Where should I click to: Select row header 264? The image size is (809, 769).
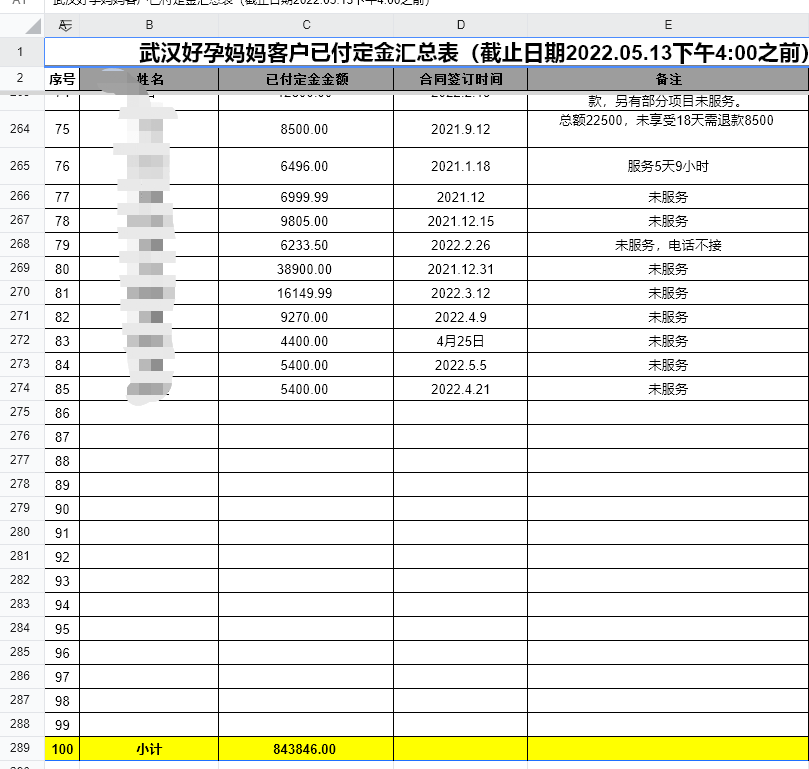point(20,129)
